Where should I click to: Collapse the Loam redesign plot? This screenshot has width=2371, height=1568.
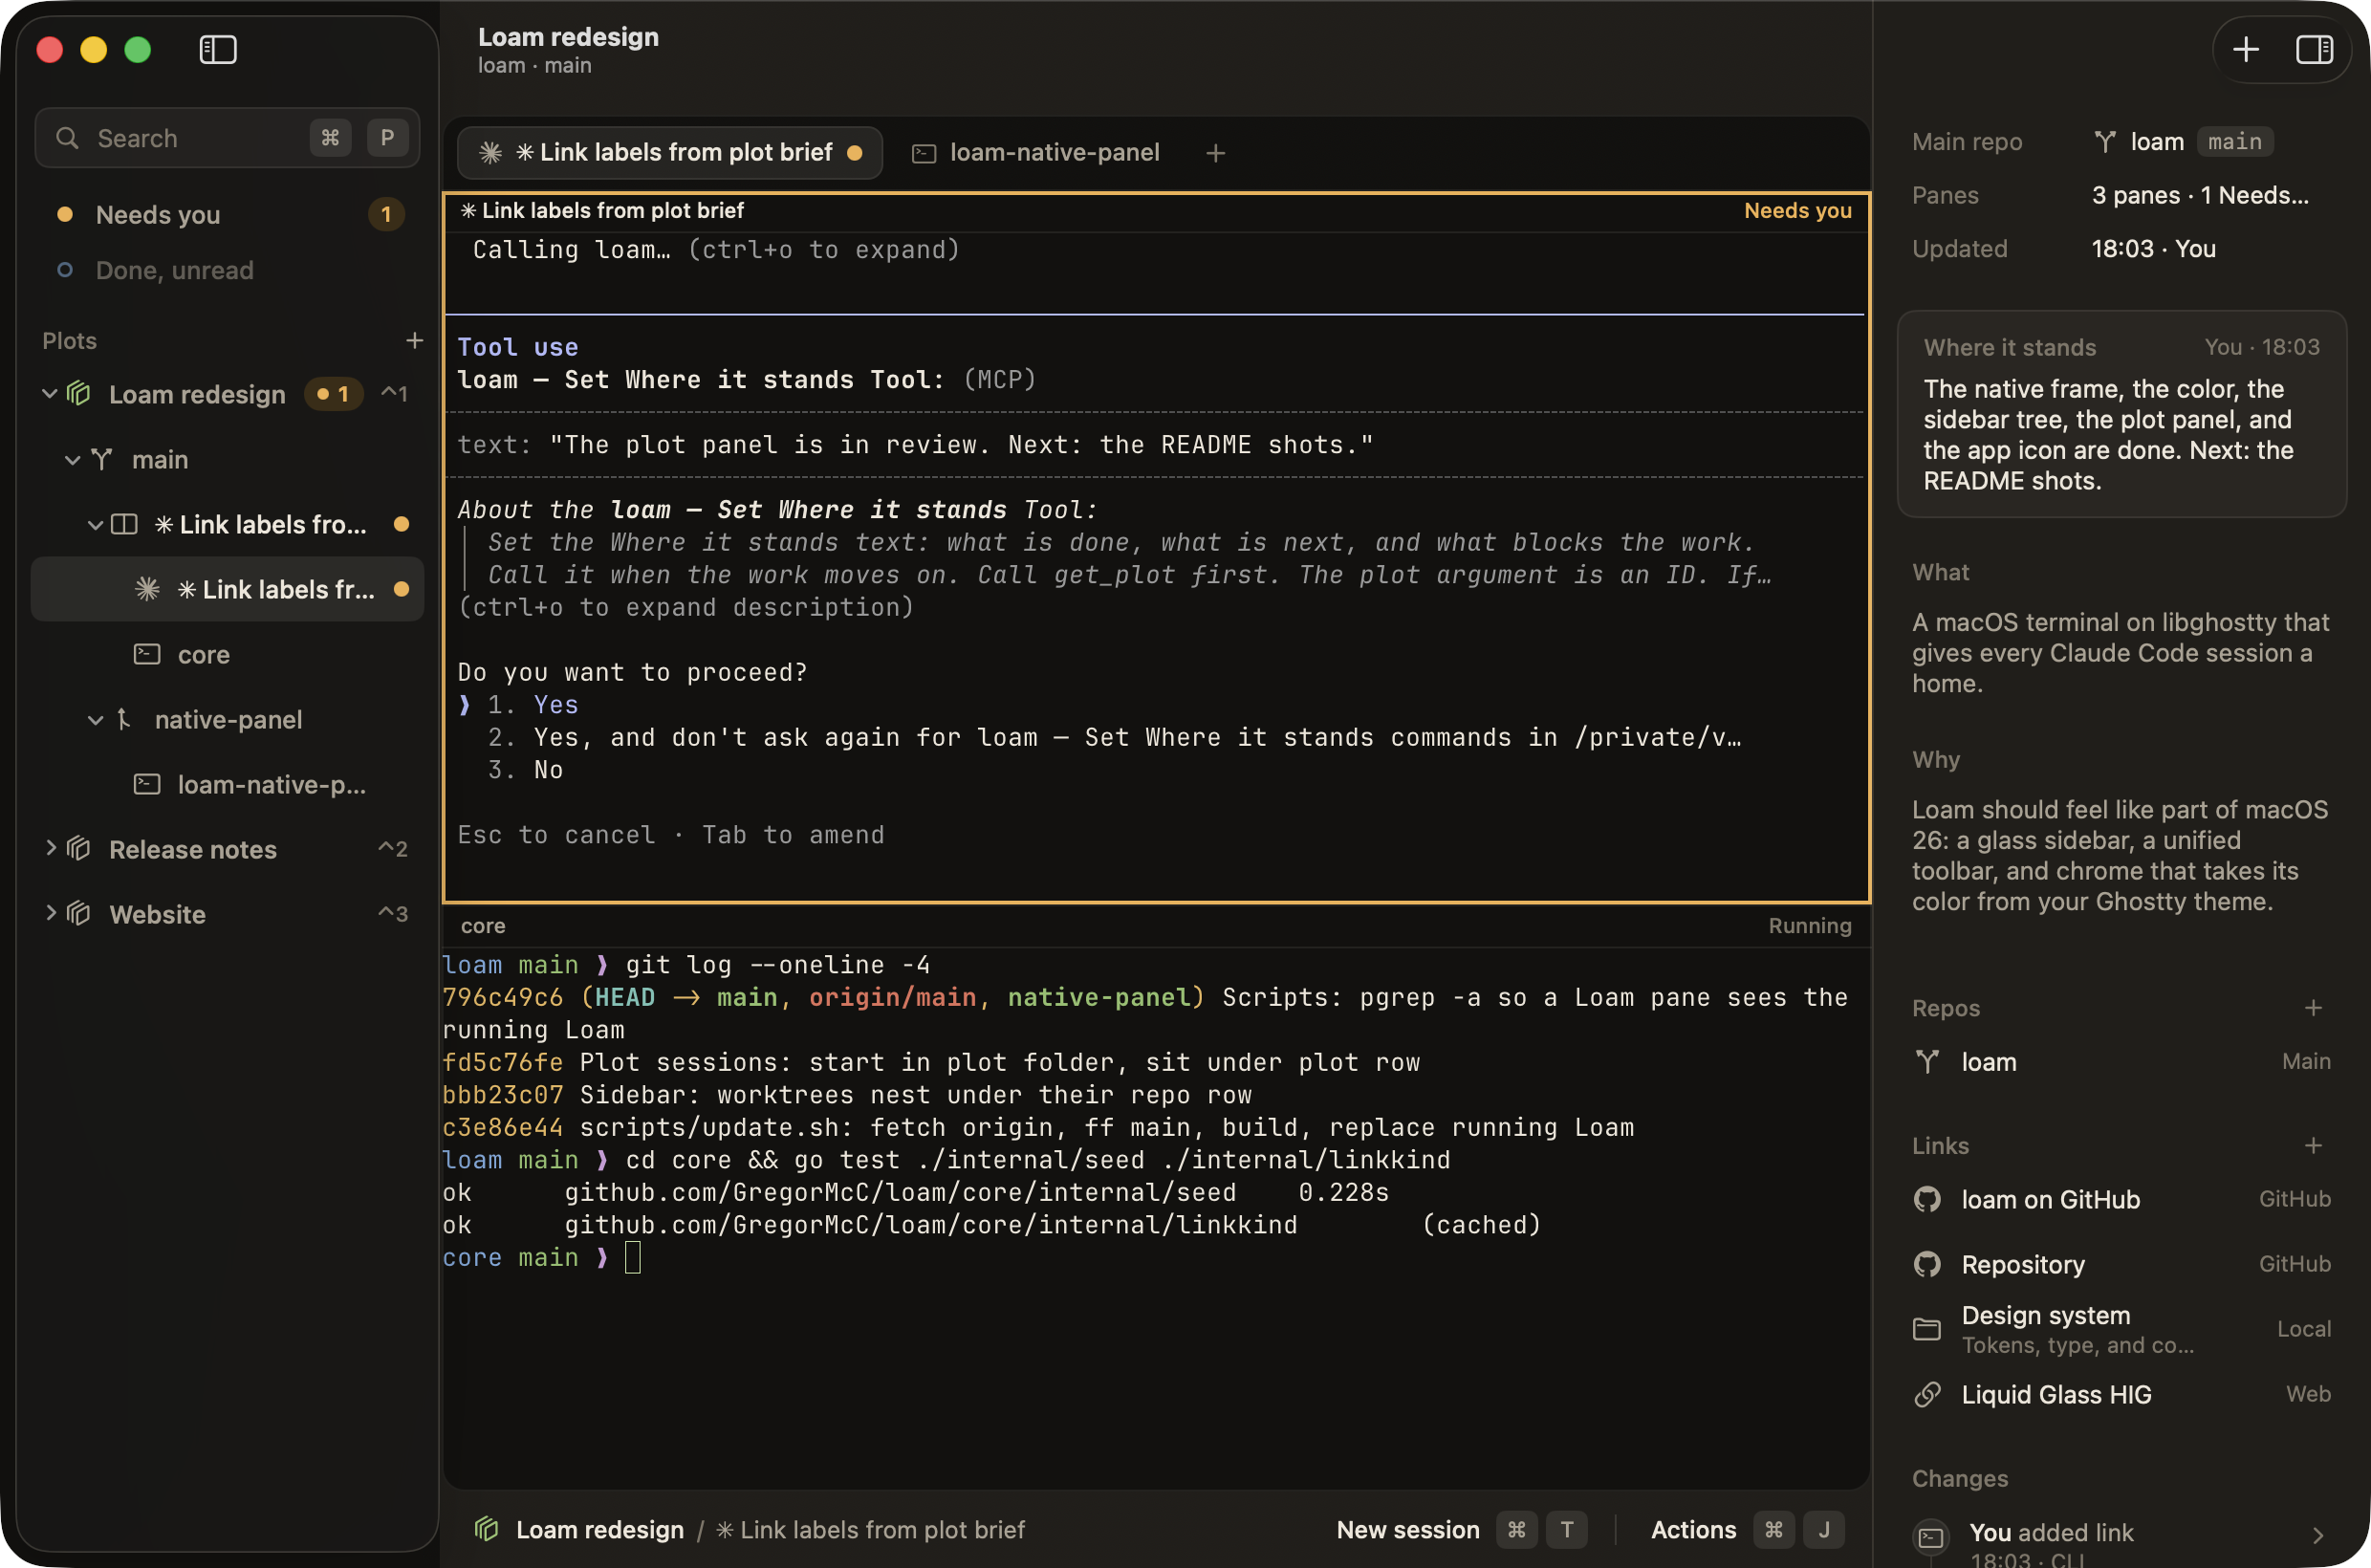coord(49,393)
